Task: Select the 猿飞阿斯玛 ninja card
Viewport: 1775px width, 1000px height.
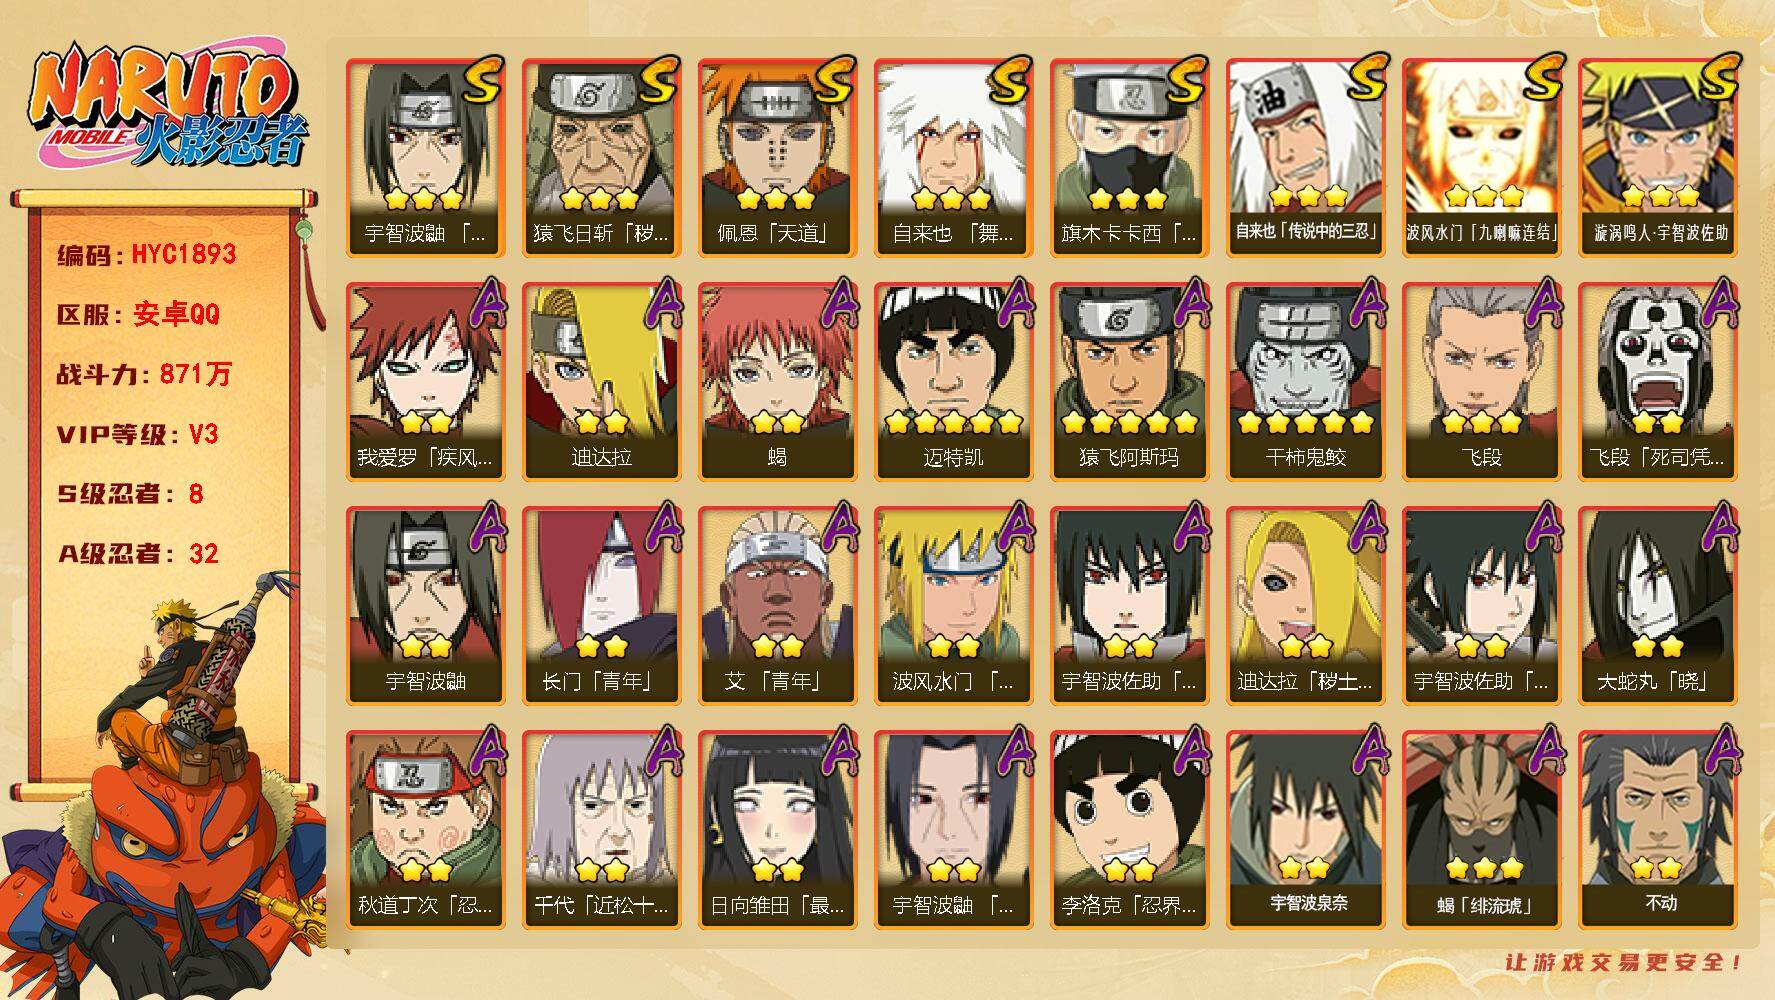Action: click(x=1129, y=382)
